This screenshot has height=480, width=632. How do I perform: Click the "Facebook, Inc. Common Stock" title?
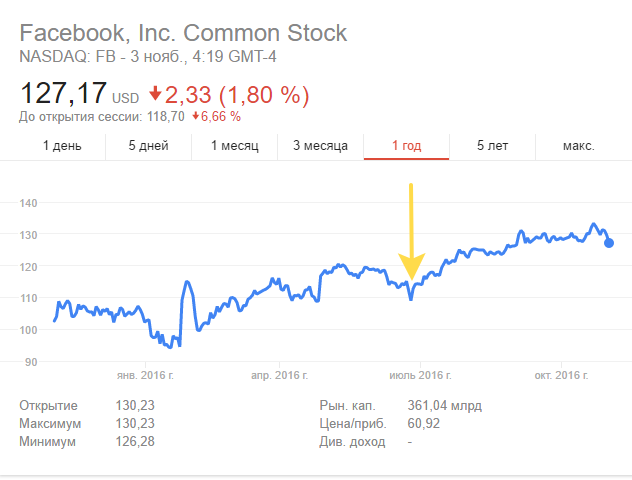184,33
